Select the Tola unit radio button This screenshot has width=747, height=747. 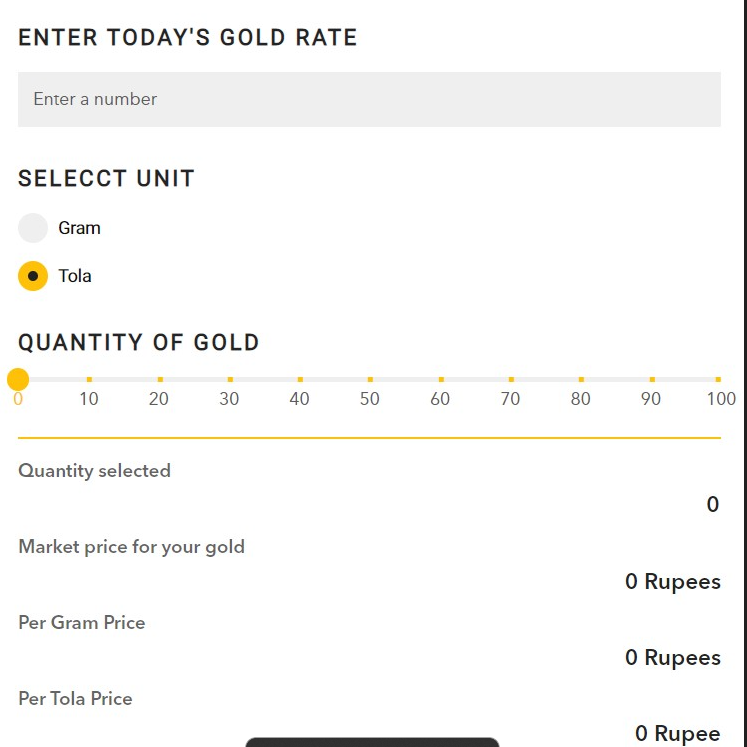[x=33, y=276]
